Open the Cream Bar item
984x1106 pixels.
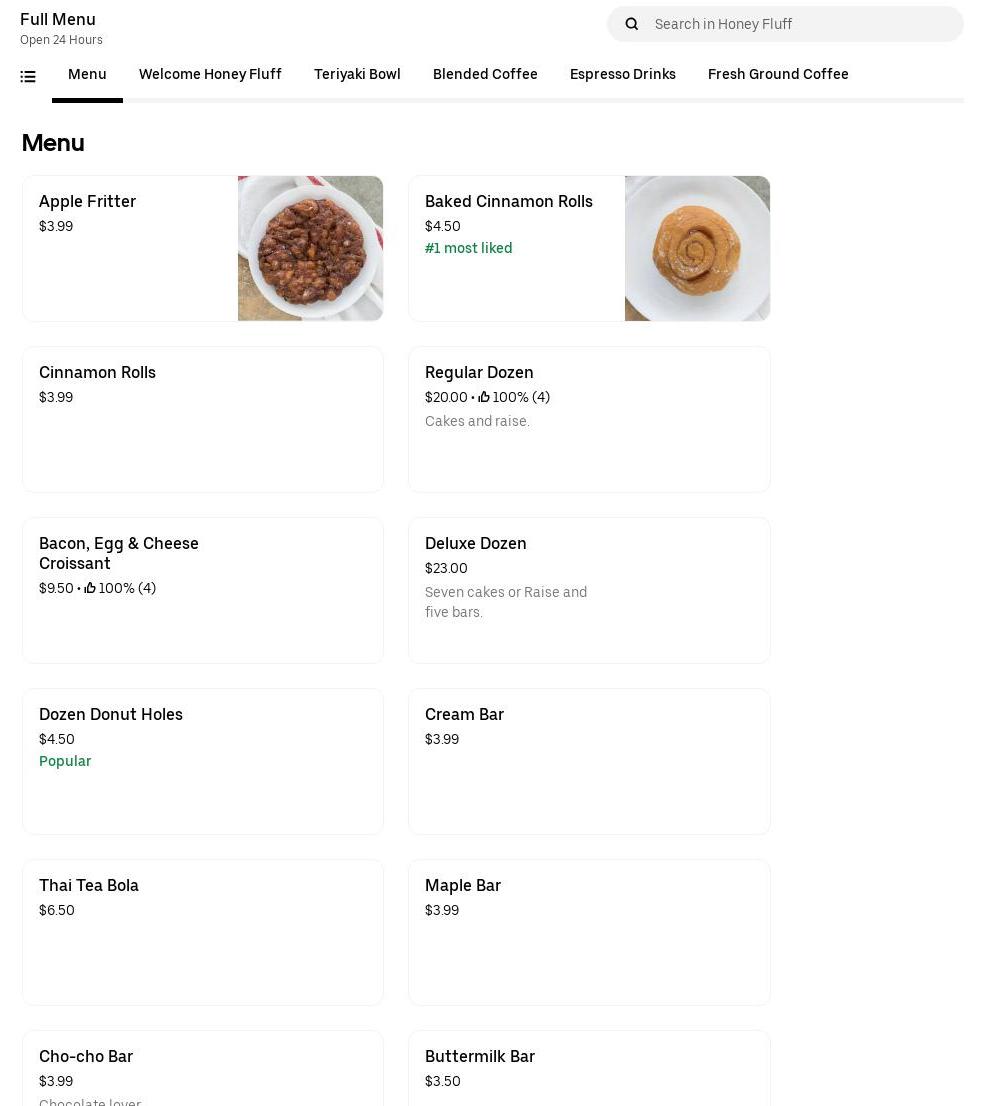tap(589, 761)
